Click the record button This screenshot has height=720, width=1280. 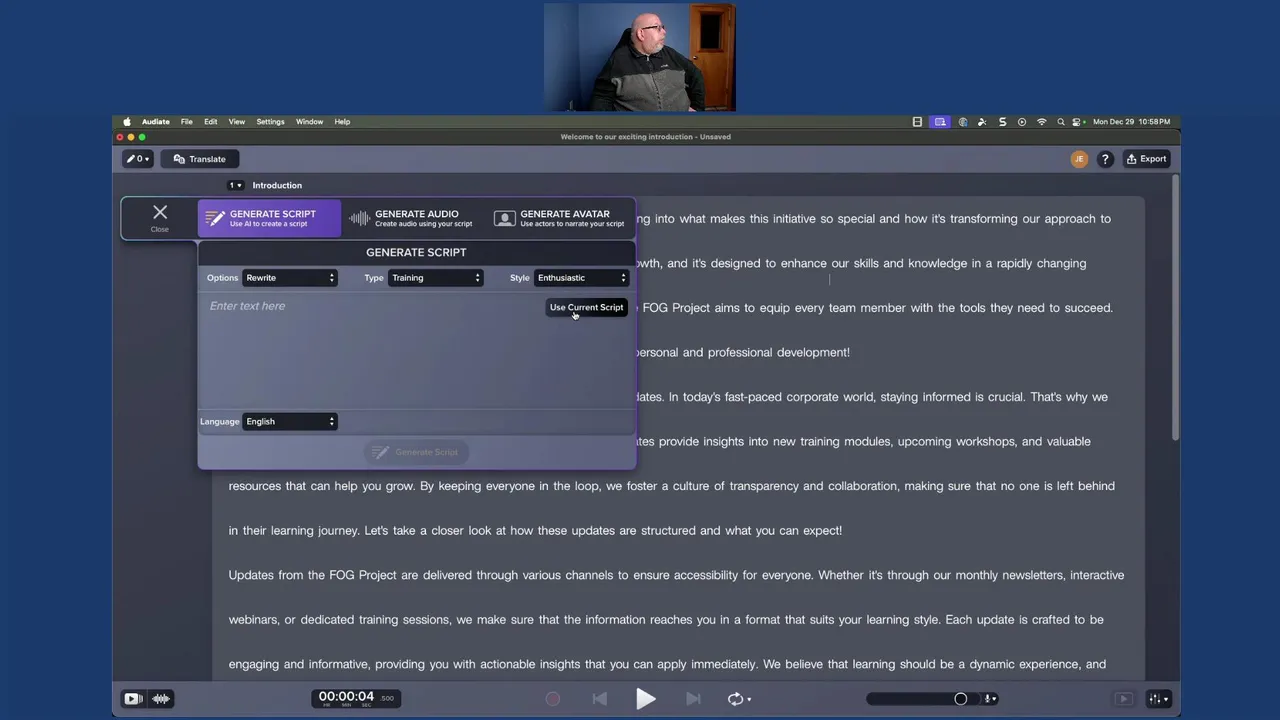[552, 699]
